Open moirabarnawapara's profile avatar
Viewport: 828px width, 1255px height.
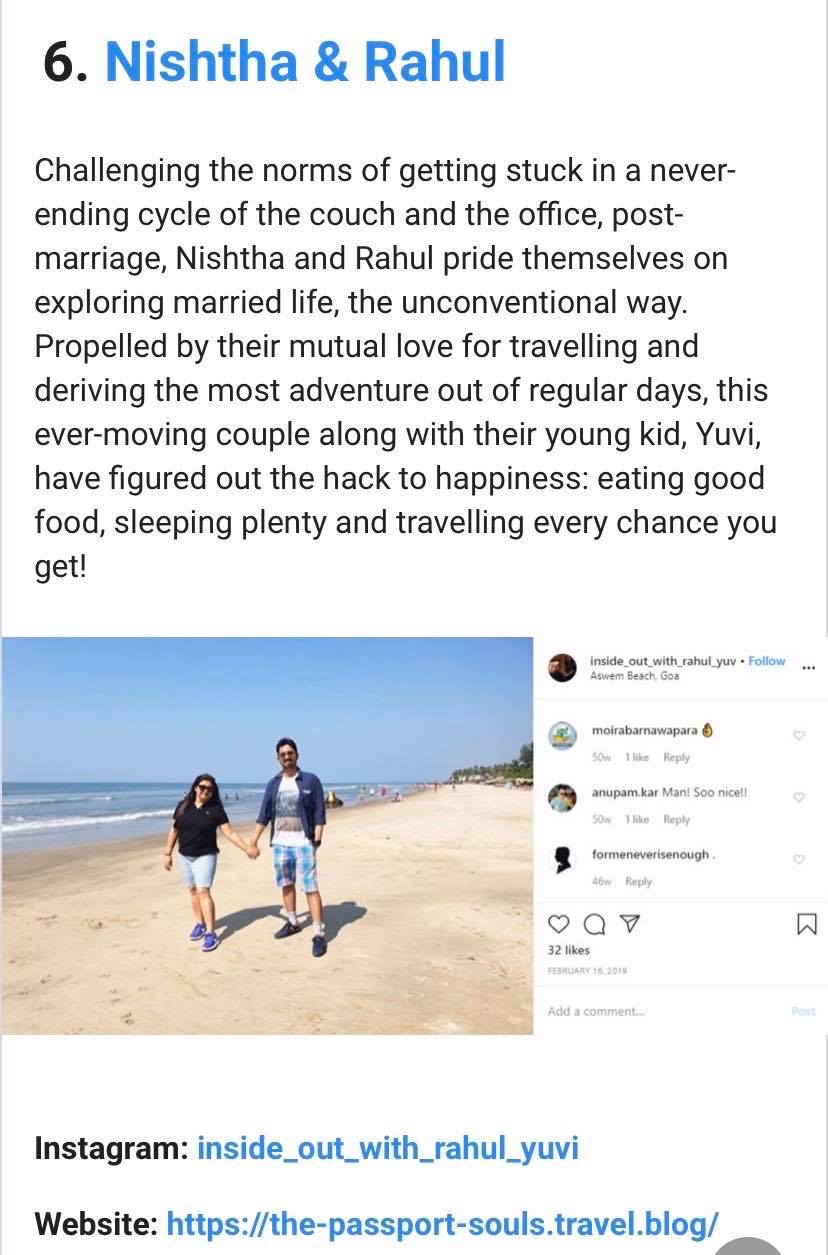pos(563,736)
